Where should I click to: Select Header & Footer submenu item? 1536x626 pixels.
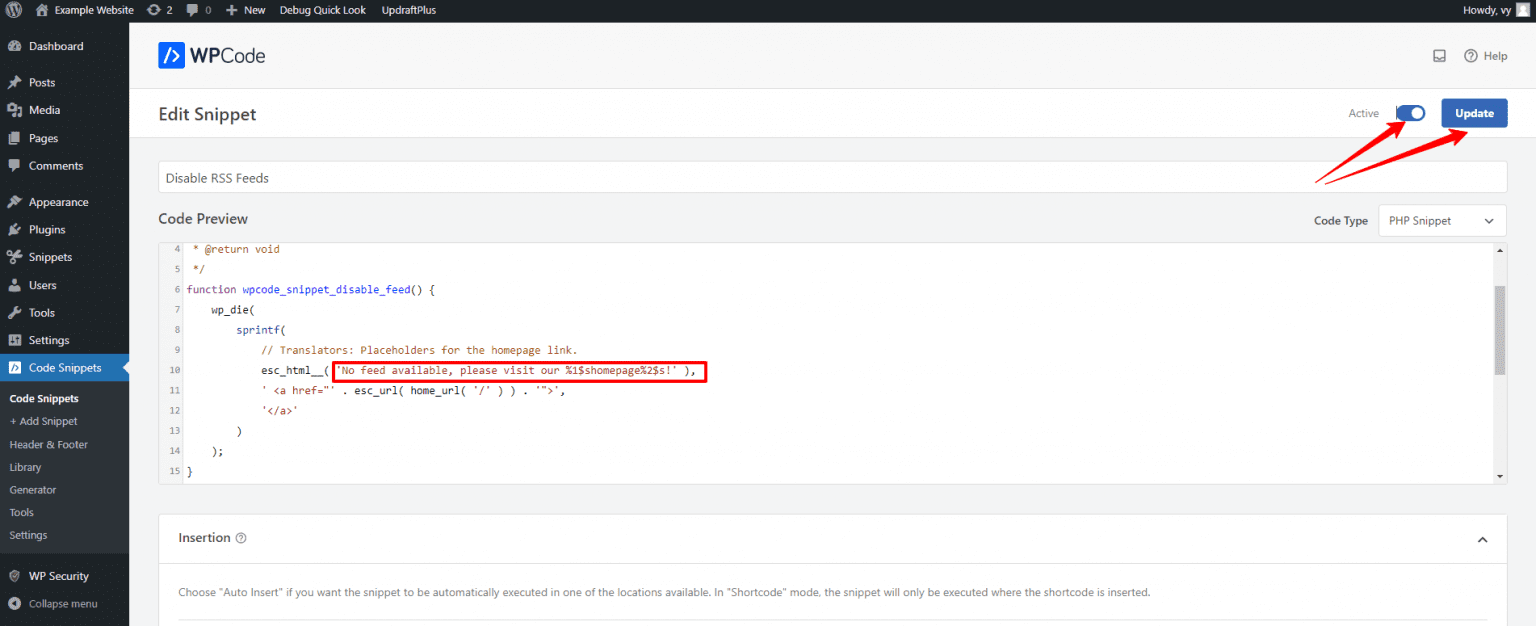click(48, 444)
